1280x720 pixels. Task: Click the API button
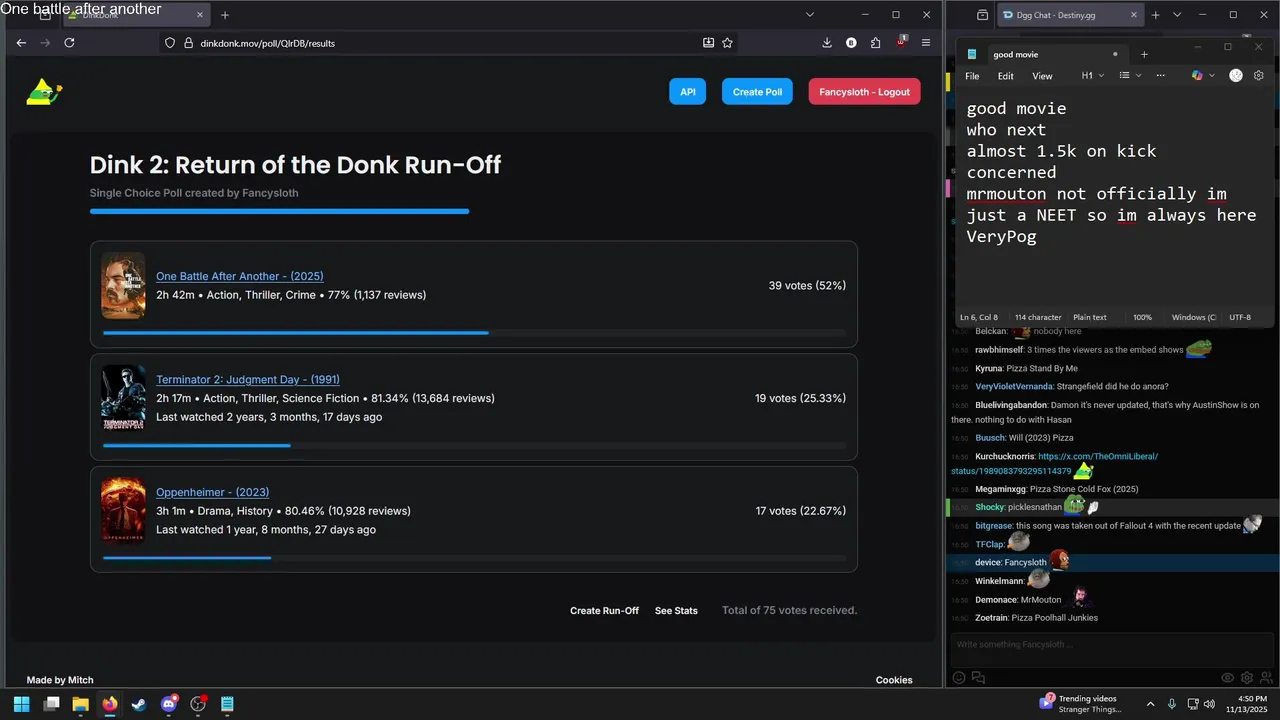coord(688,92)
